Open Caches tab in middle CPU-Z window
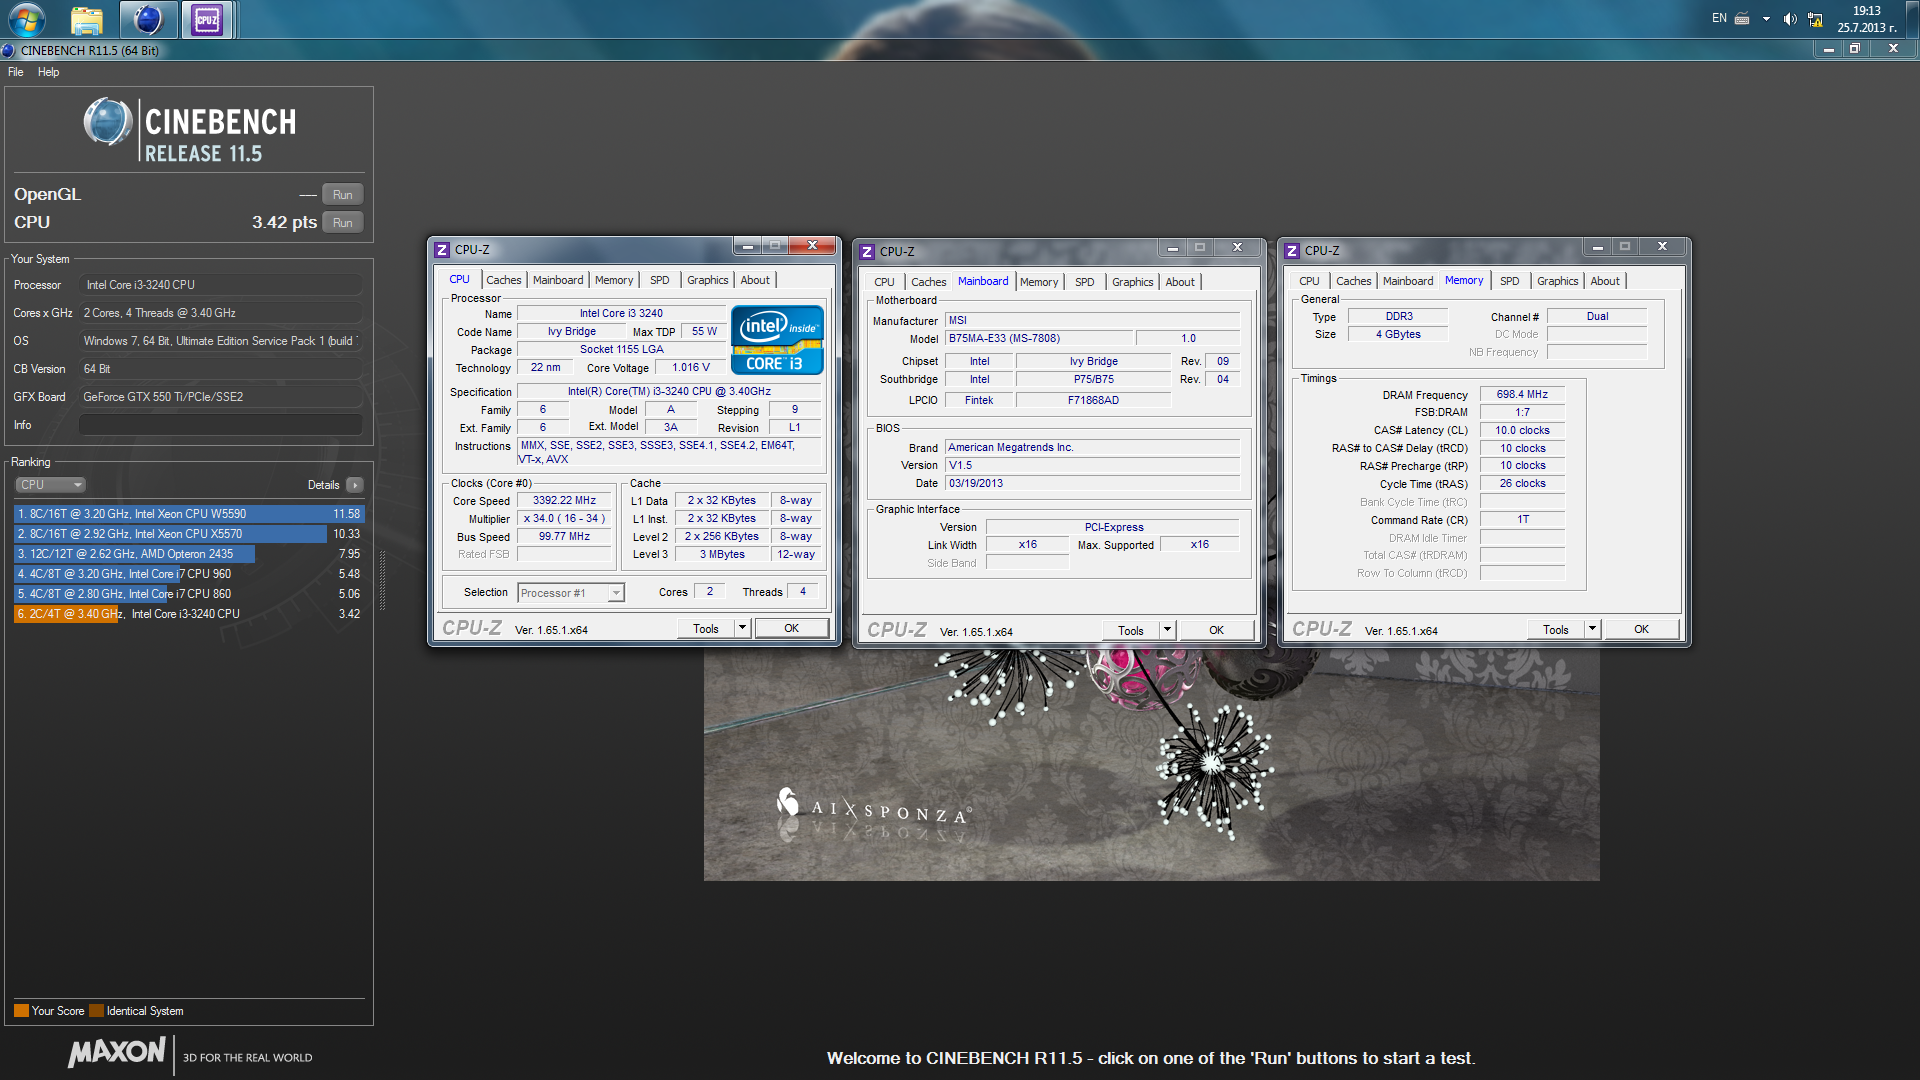Image resolution: width=1920 pixels, height=1080 pixels. coord(929,282)
